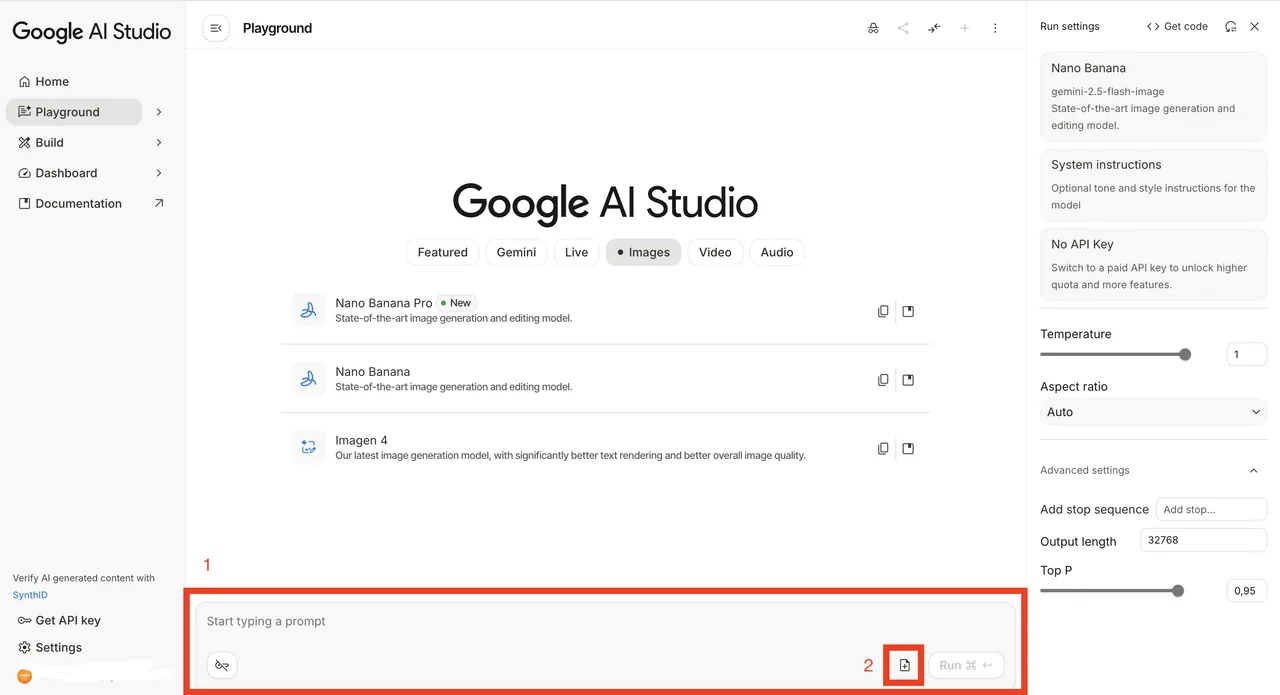Copy icon in the Nano Banana Pro row
The image size is (1280, 695).
883,311
